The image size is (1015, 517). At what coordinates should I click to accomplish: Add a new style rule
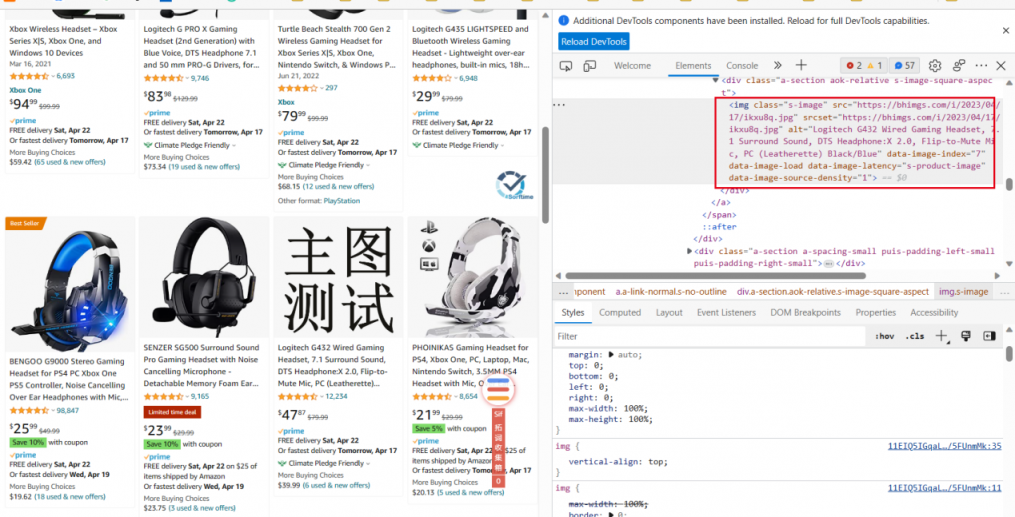tap(942, 336)
